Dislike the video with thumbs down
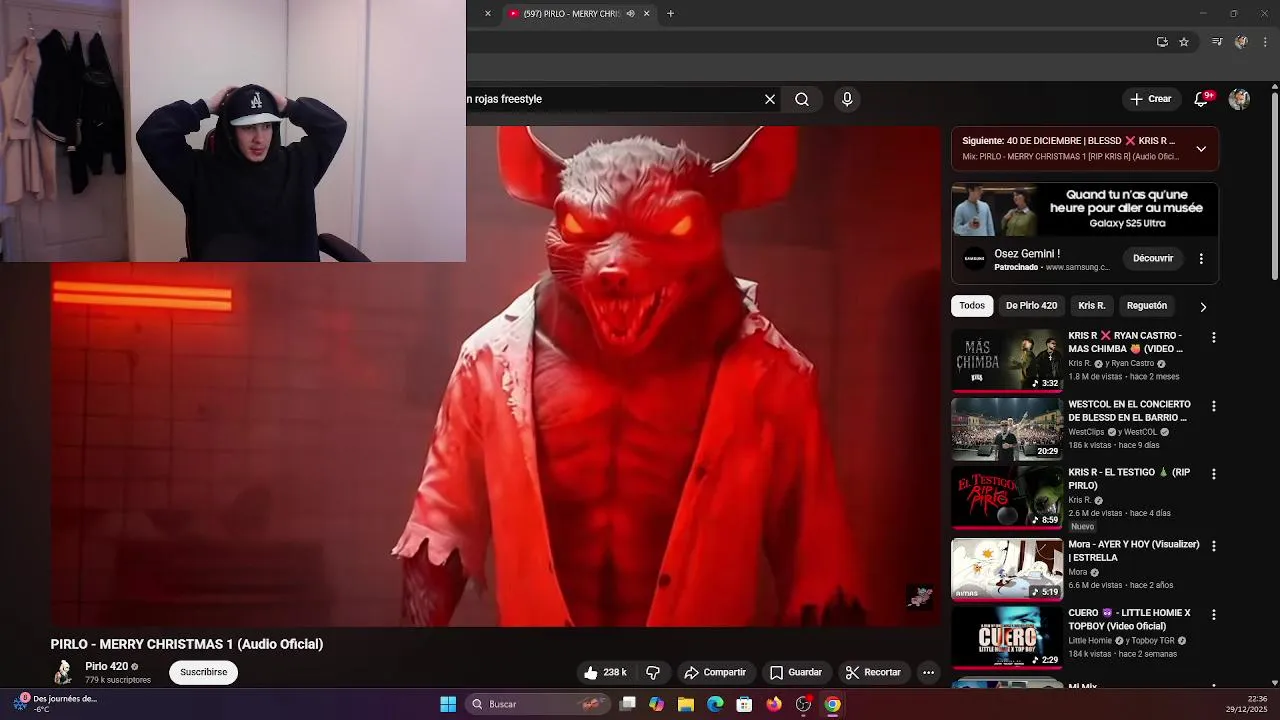This screenshot has height=720, width=1280. (653, 672)
